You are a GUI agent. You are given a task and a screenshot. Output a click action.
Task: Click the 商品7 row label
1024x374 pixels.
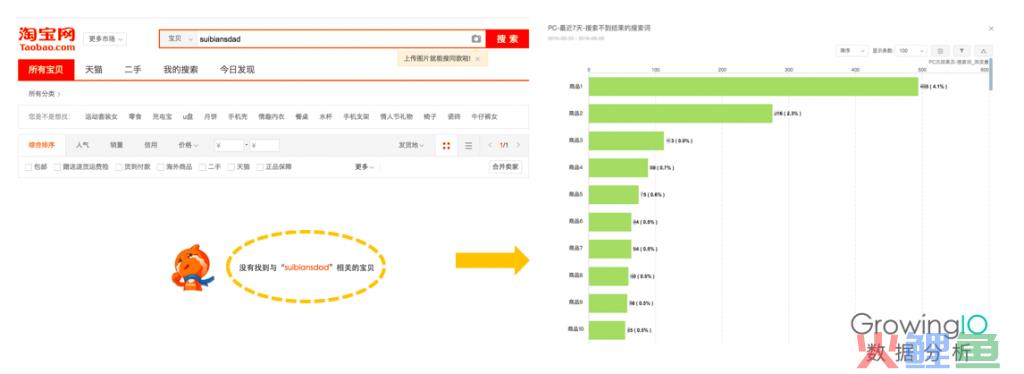[x=577, y=249]
